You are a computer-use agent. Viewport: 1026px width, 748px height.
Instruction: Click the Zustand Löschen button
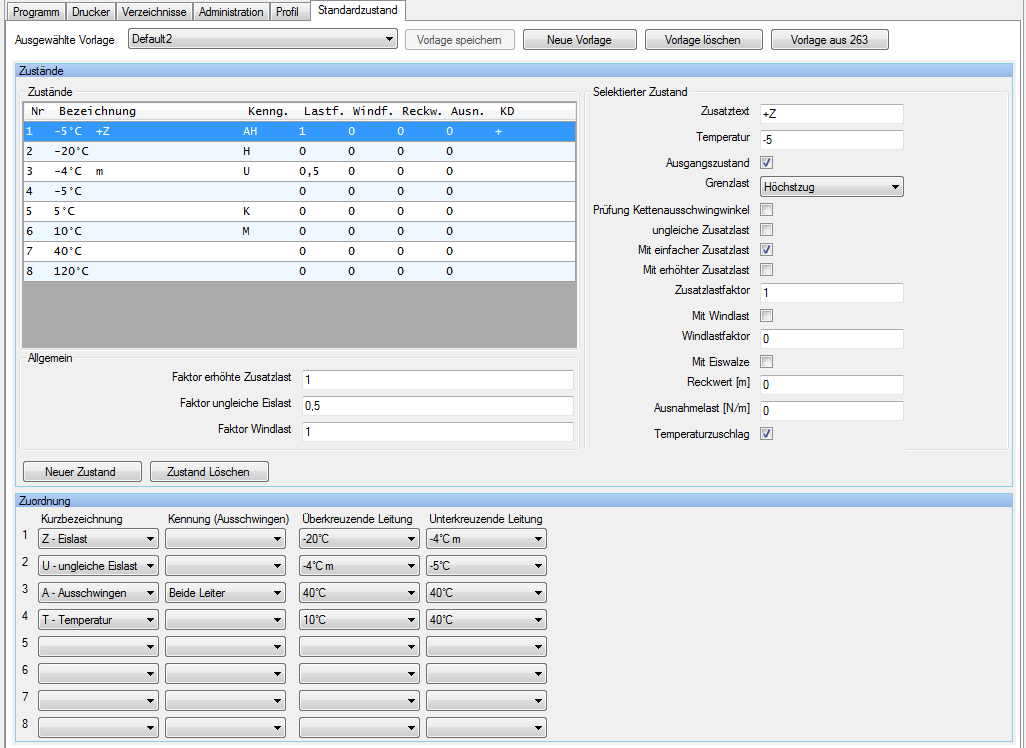[x=209, y=472]
